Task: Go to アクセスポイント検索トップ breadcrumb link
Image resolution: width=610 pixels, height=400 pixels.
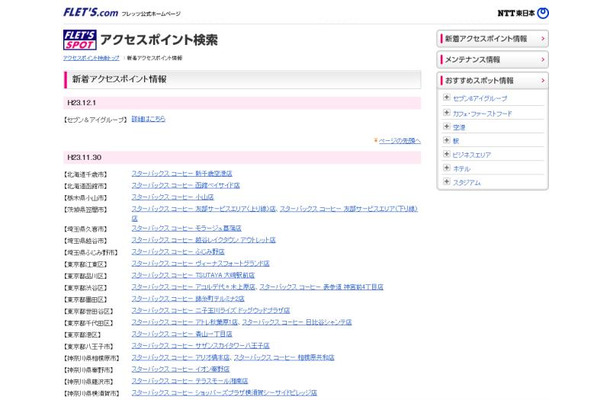Action: click(91, 58)
